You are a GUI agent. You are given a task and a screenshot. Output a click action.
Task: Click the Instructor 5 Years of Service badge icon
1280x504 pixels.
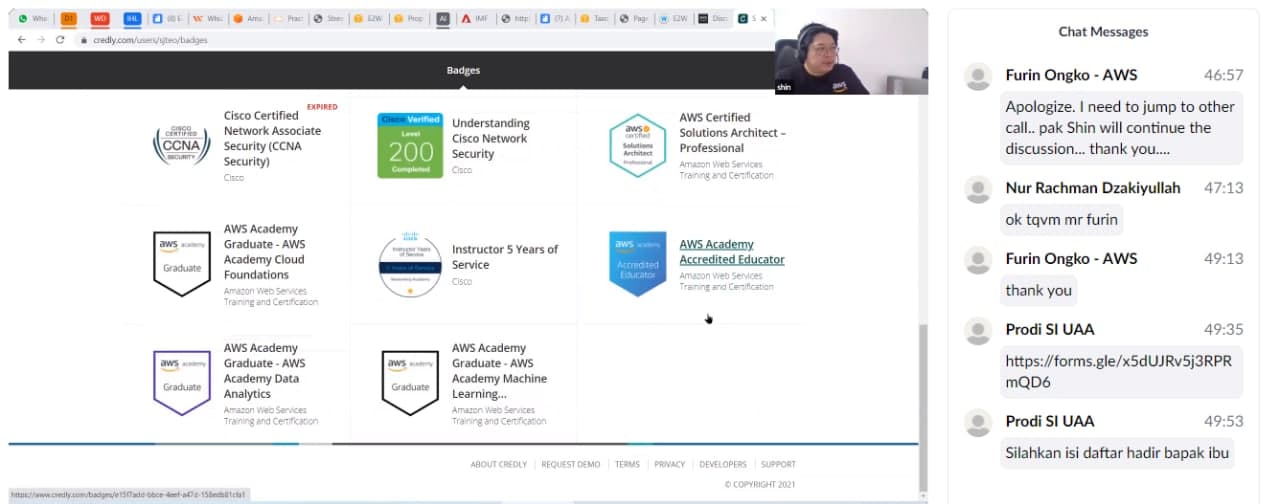click(x=410, y=266)
